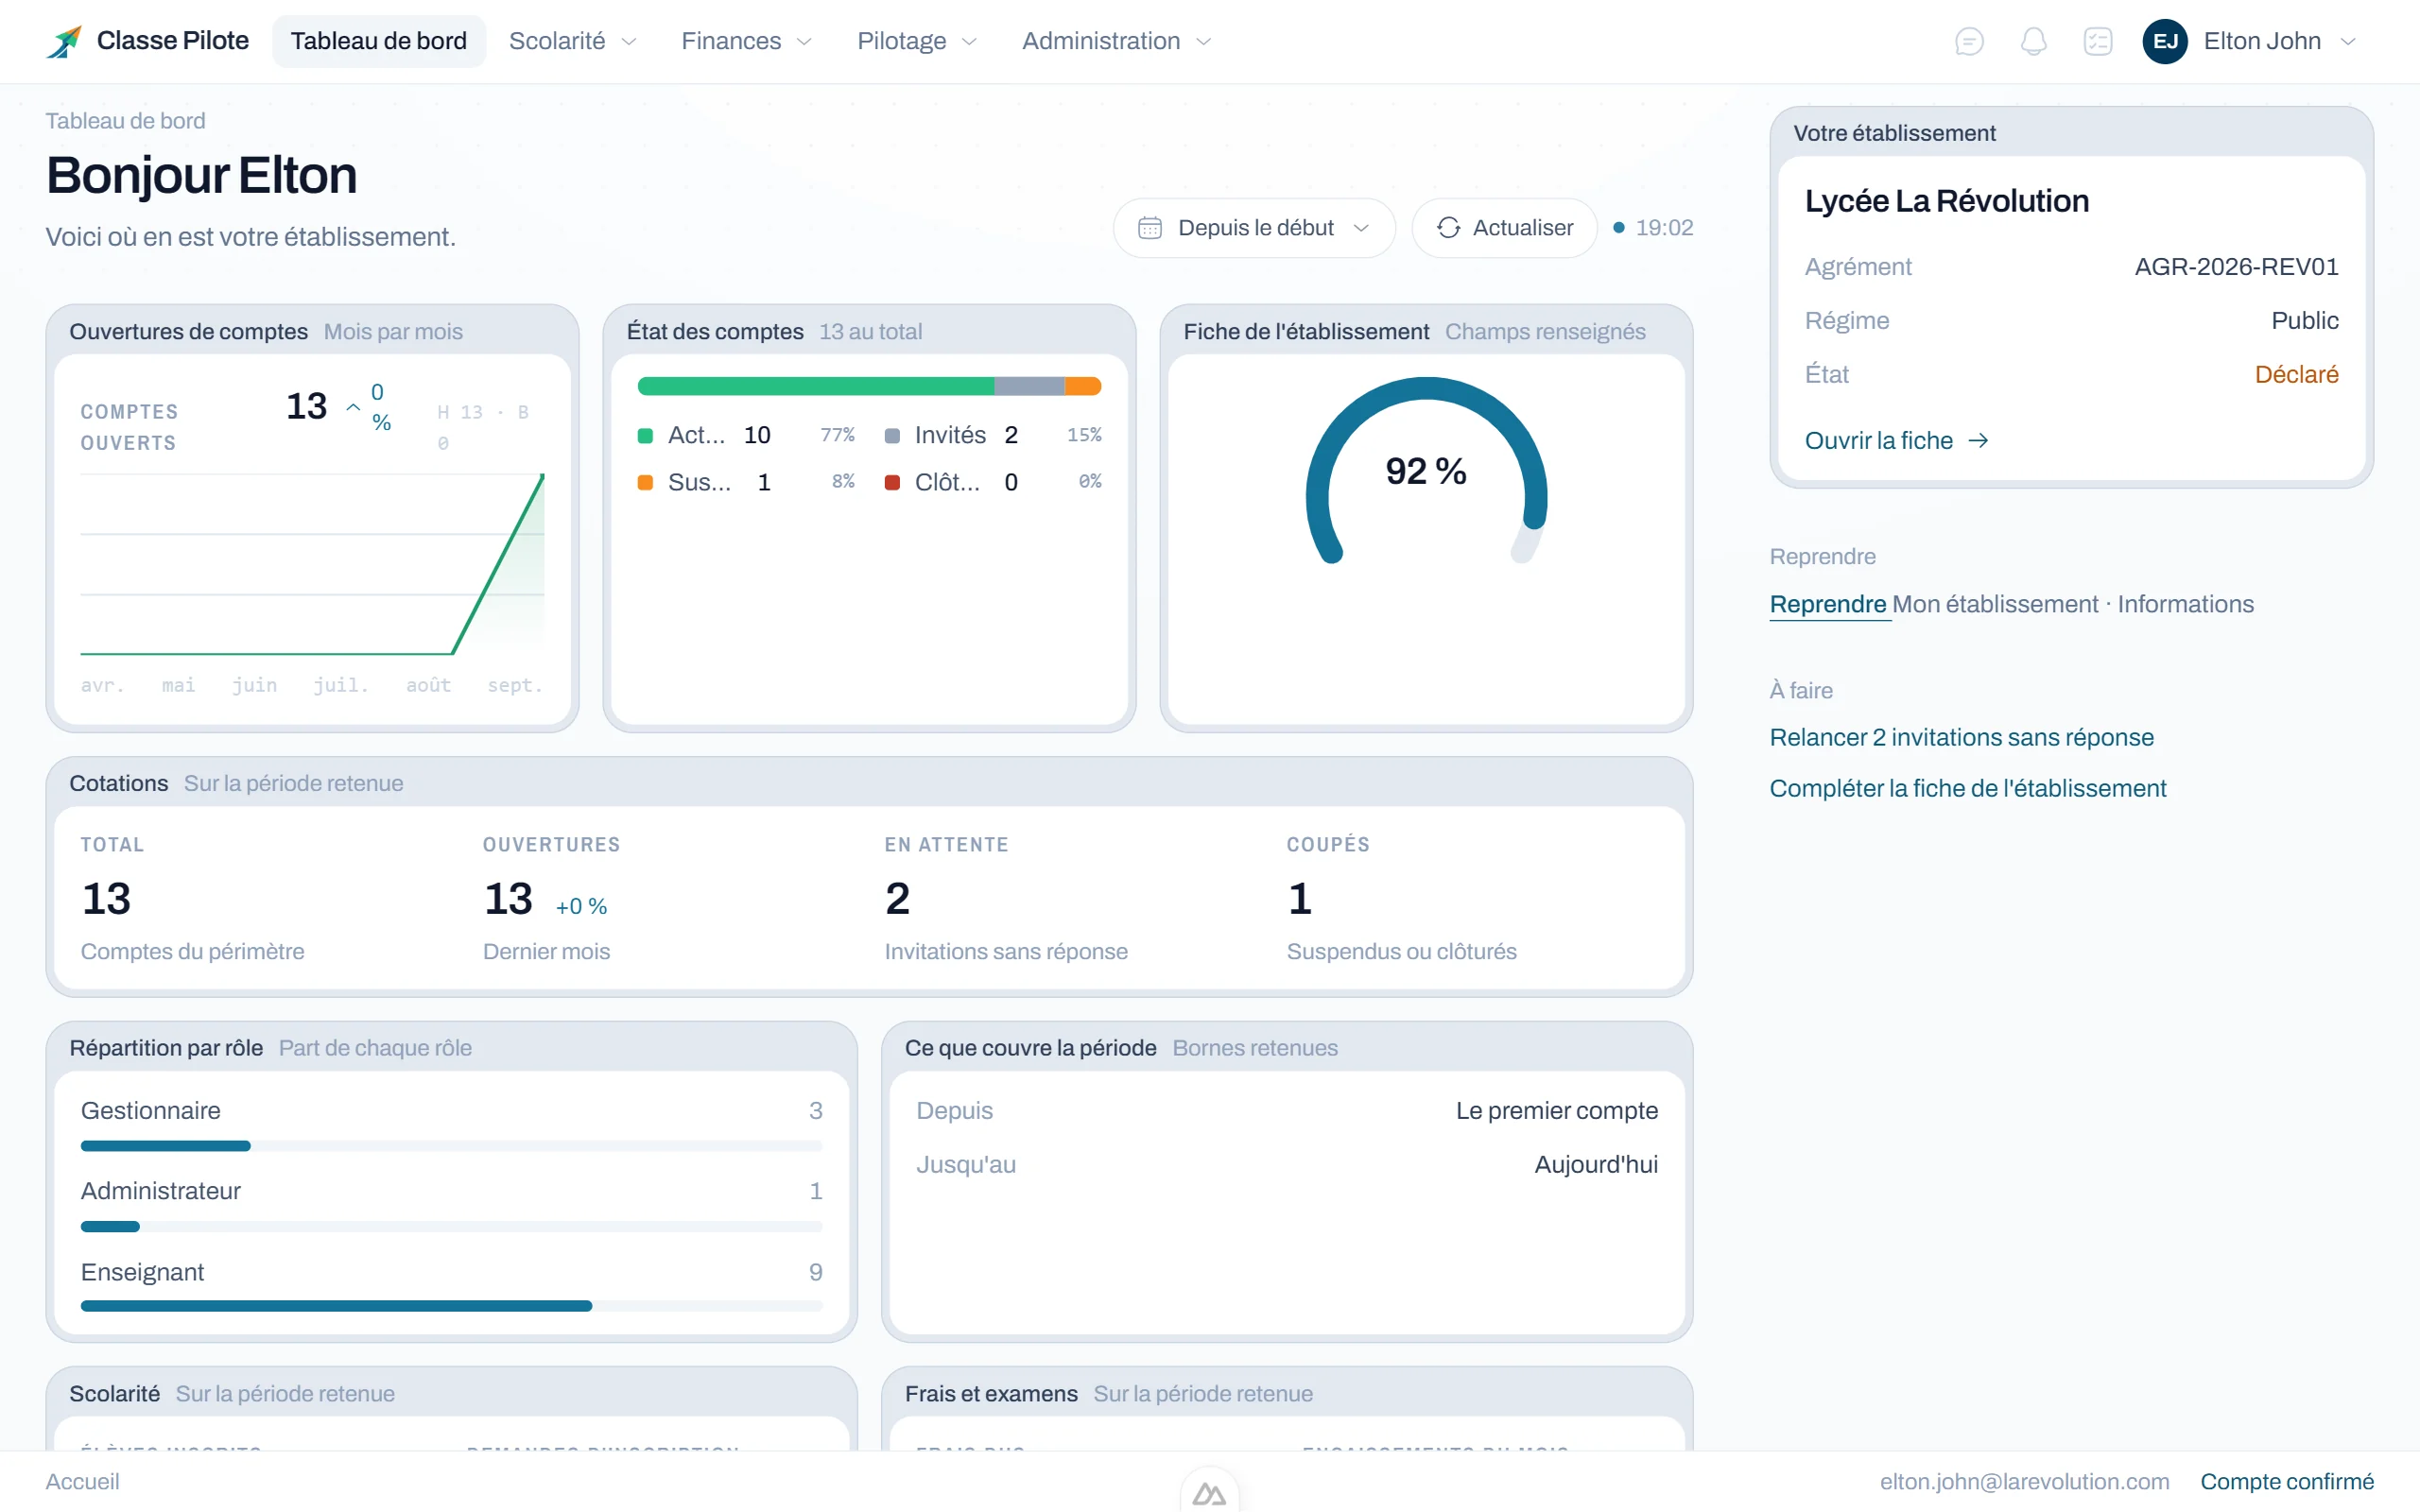Open the Ouvrir la fiche link
2420x1512 pixels.
click(x=1896, y=441)
